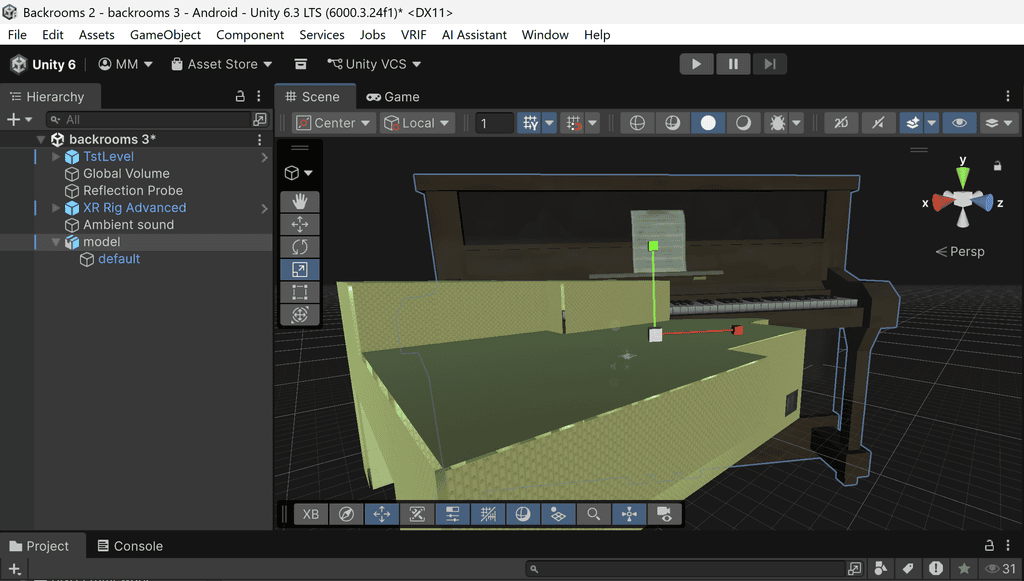Open the MM account dropdown
Screen dimensions: 1024x581
[x=125, y=64]
